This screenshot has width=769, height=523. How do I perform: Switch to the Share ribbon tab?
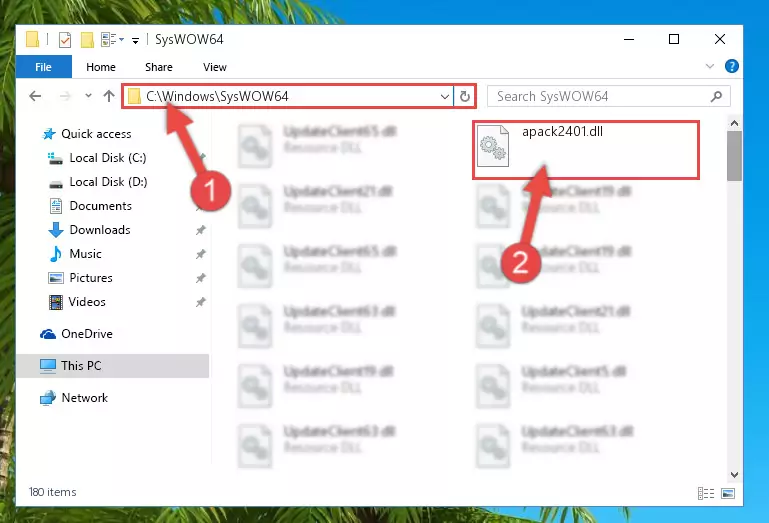coord(158,67)
